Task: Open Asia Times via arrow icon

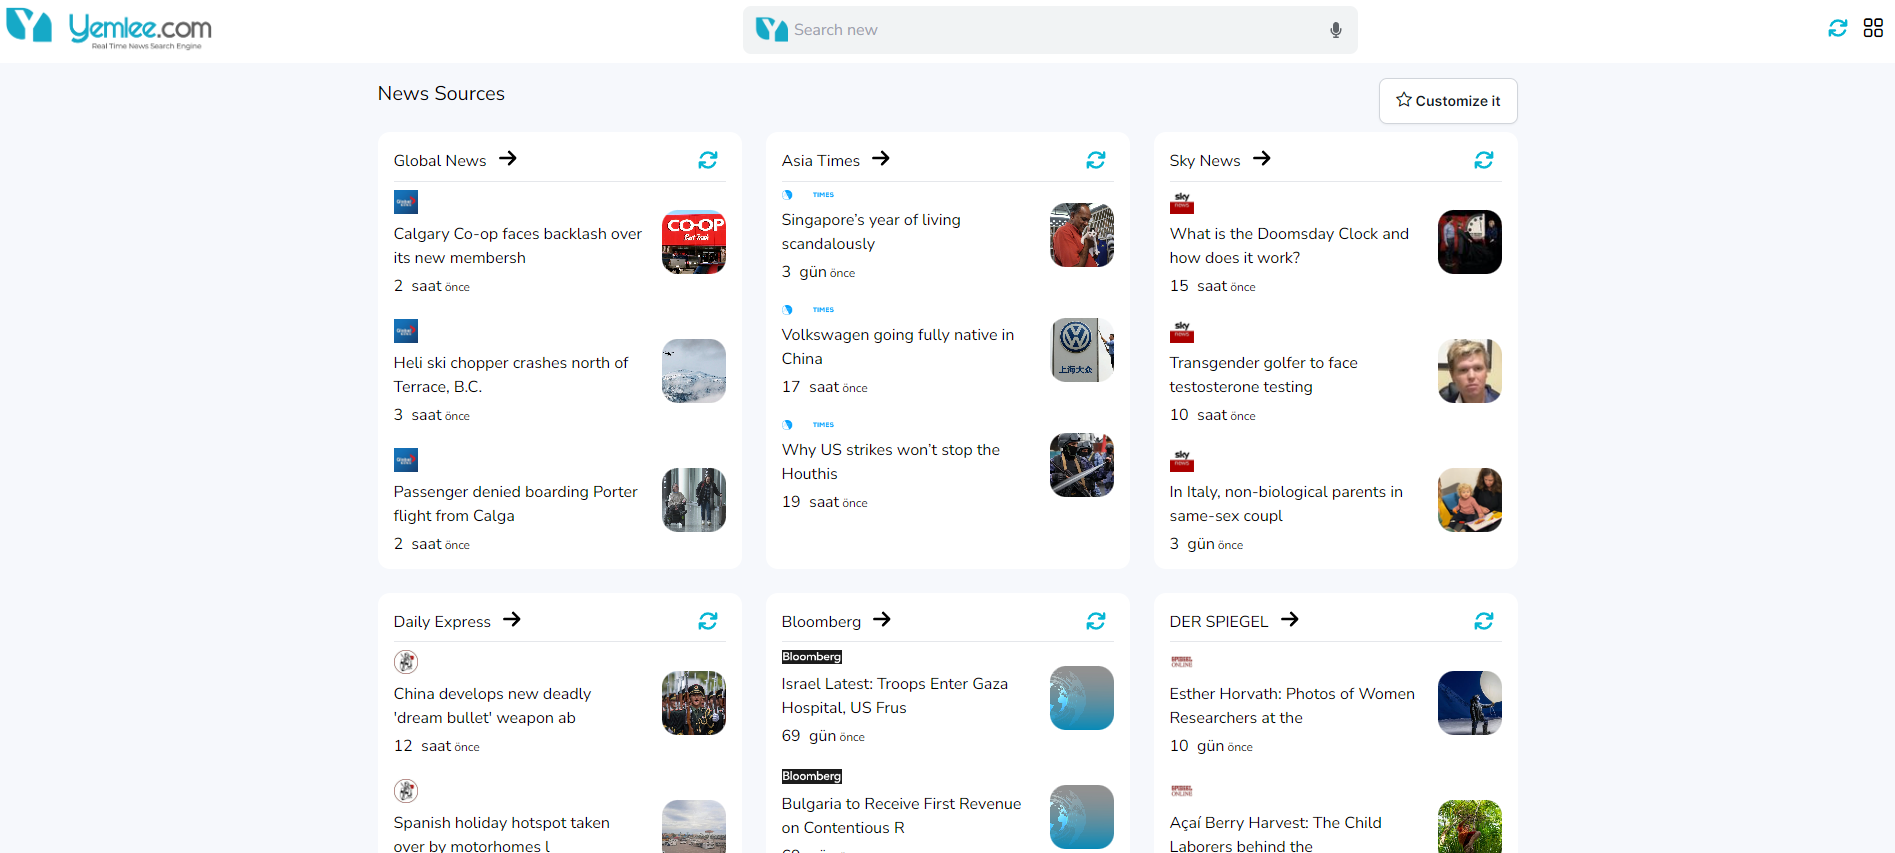Action: click(x=881, y=158)
